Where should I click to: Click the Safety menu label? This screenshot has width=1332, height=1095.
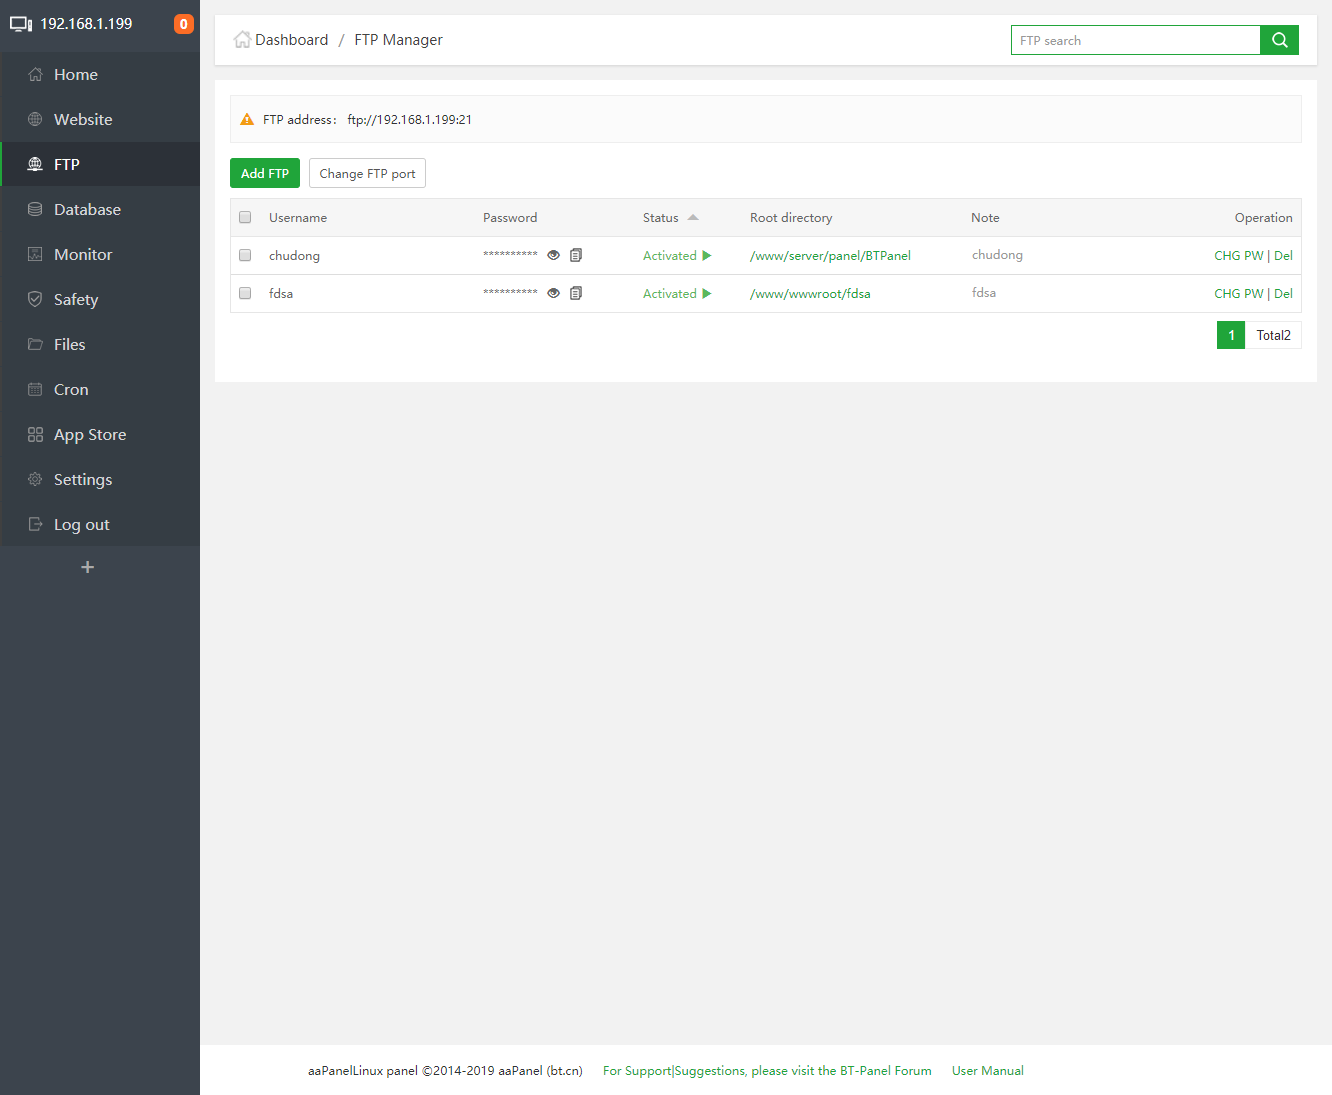[x=76, y=300]
